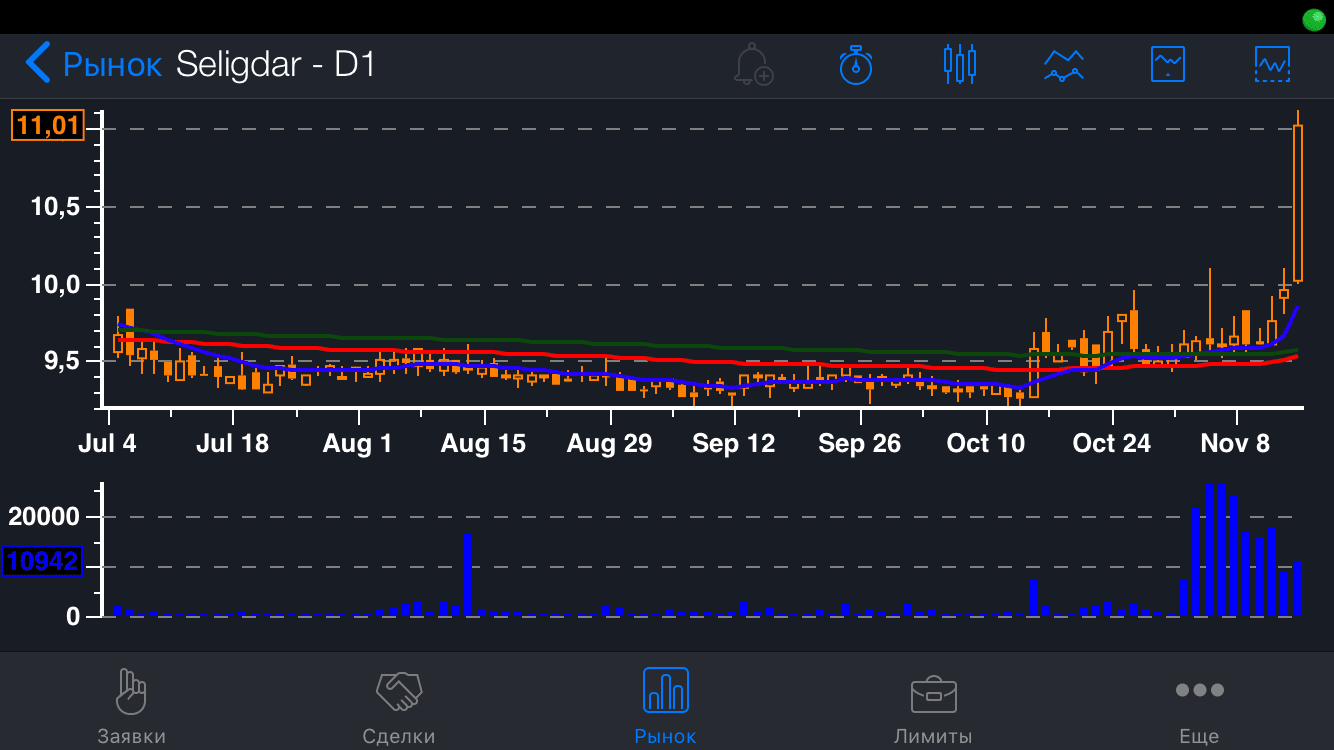
Task: Open indicators via wavy lines icon
Action: tap(1064, 65)
